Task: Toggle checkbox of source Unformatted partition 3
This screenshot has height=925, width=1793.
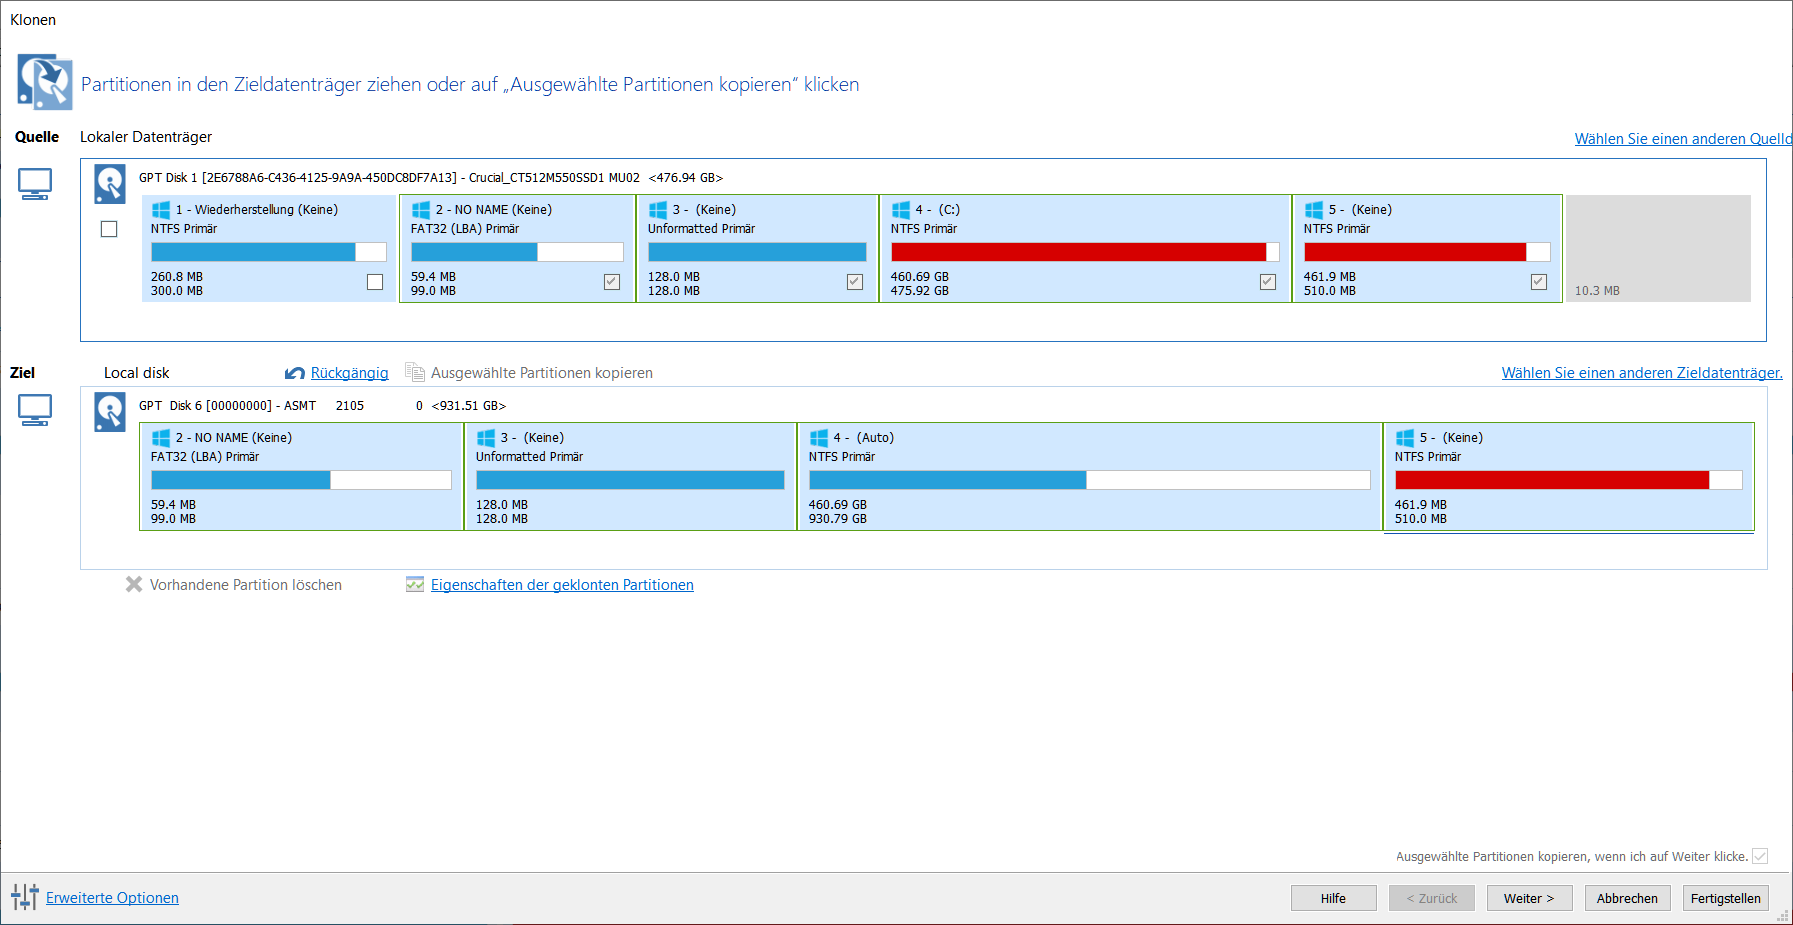Action: [x=855, y=282]
